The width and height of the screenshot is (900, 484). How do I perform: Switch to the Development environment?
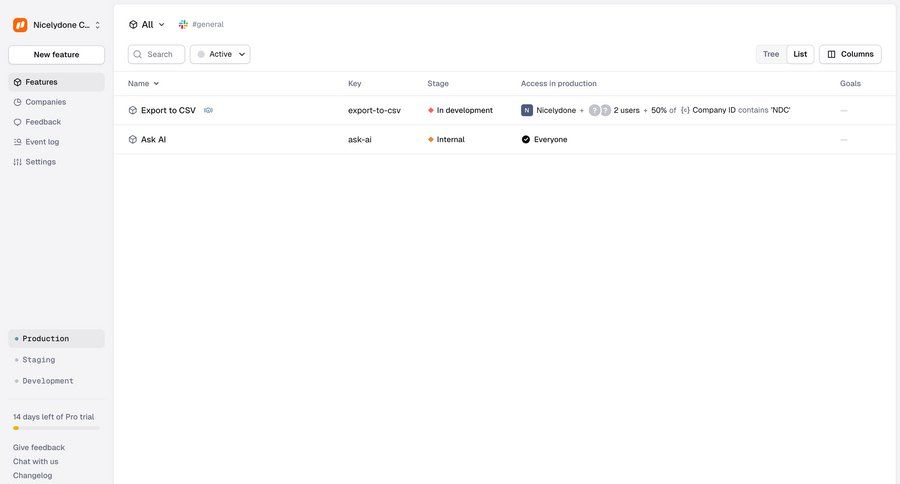[56, 381]
